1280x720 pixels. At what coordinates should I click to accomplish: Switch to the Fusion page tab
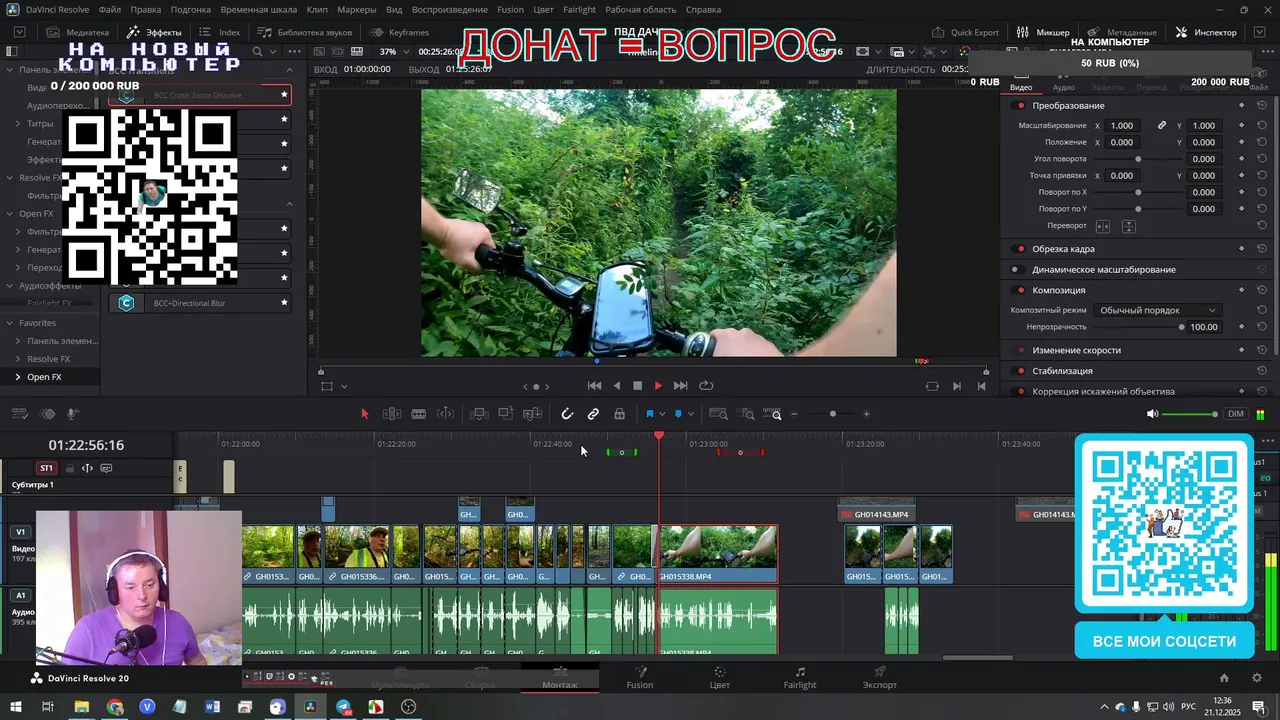[640, 678]
